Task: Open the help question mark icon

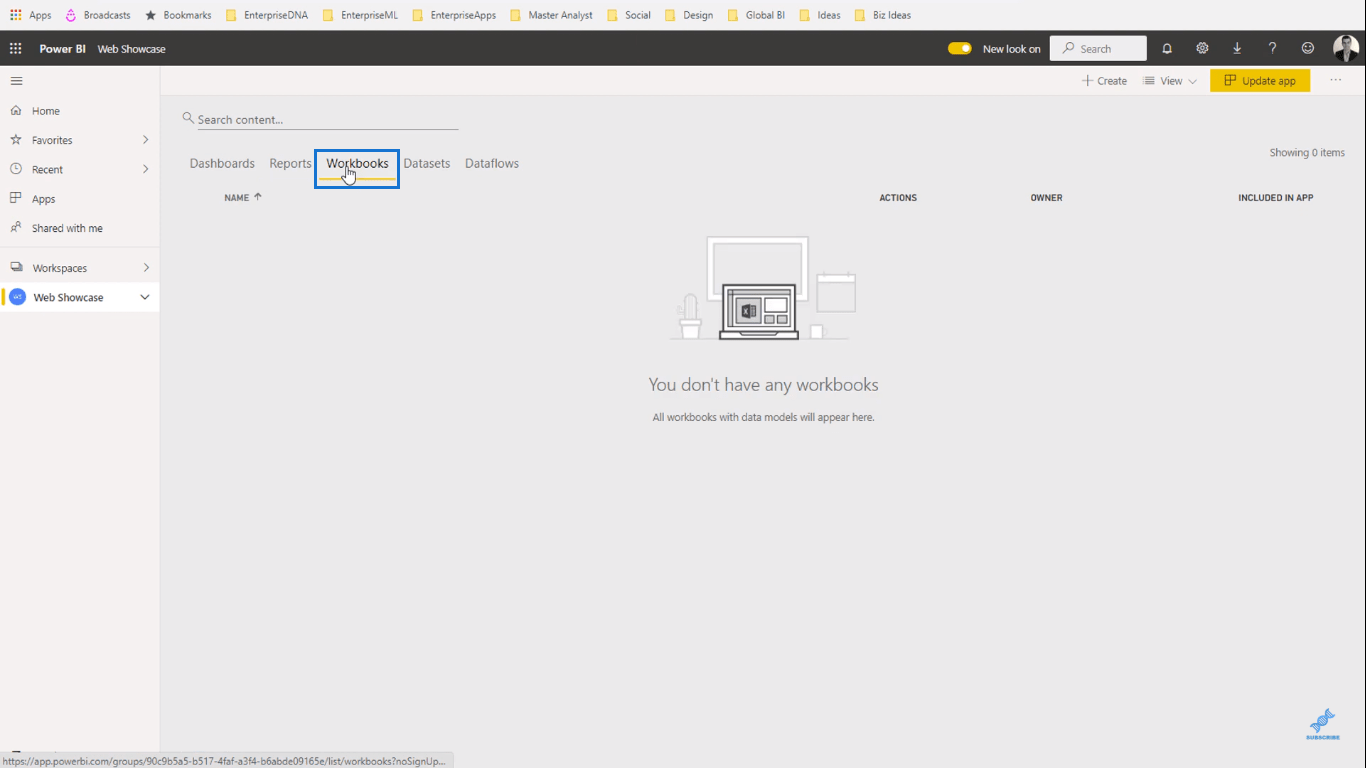Action: point(1272,48)
